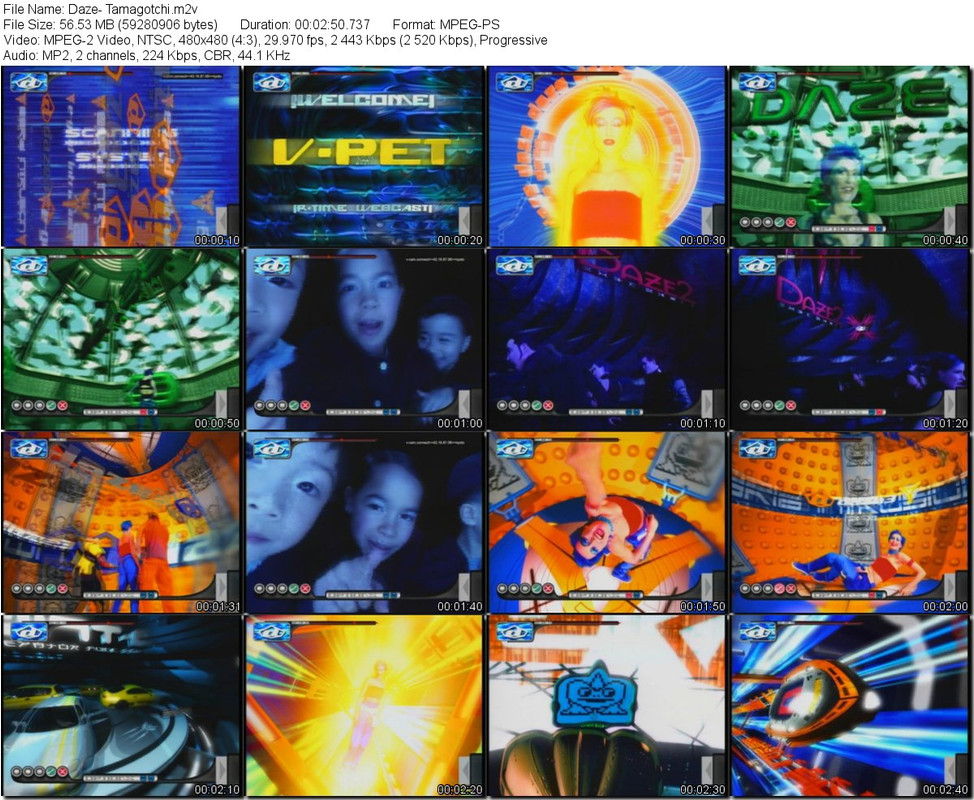This screenshot has height=800, width=974.
Task: Click the 'Duration: 00:02:50.737' text
Action: click(305, 25)
